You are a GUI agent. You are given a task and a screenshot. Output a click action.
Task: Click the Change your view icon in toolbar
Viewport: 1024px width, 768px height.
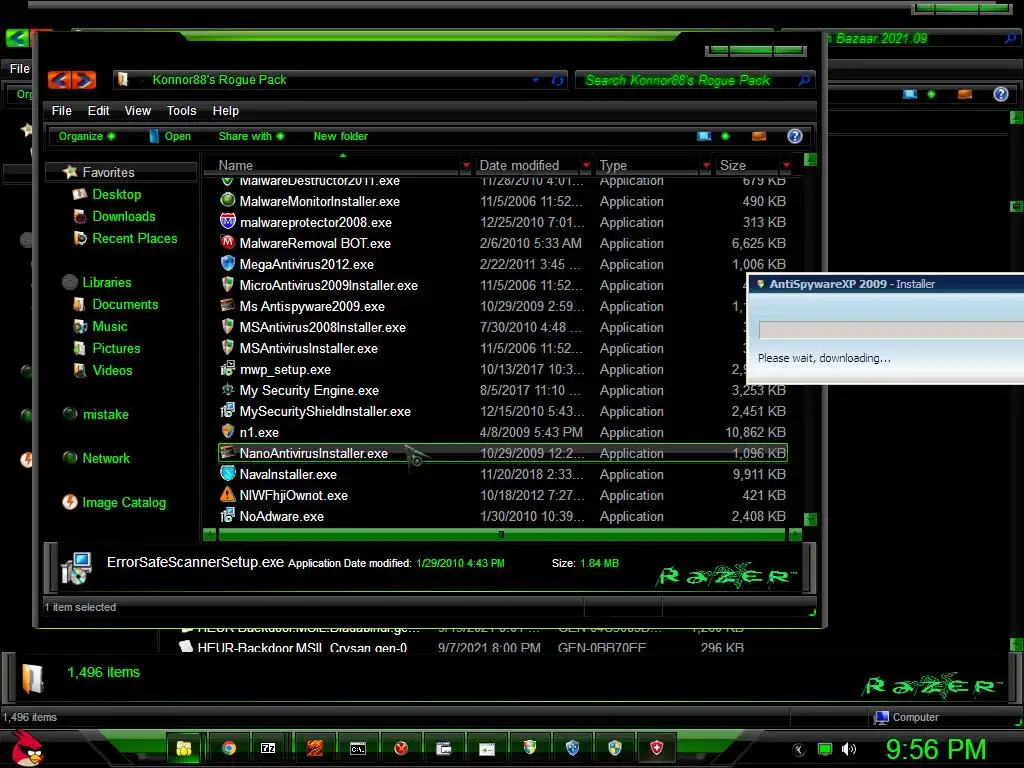(704, 136)
